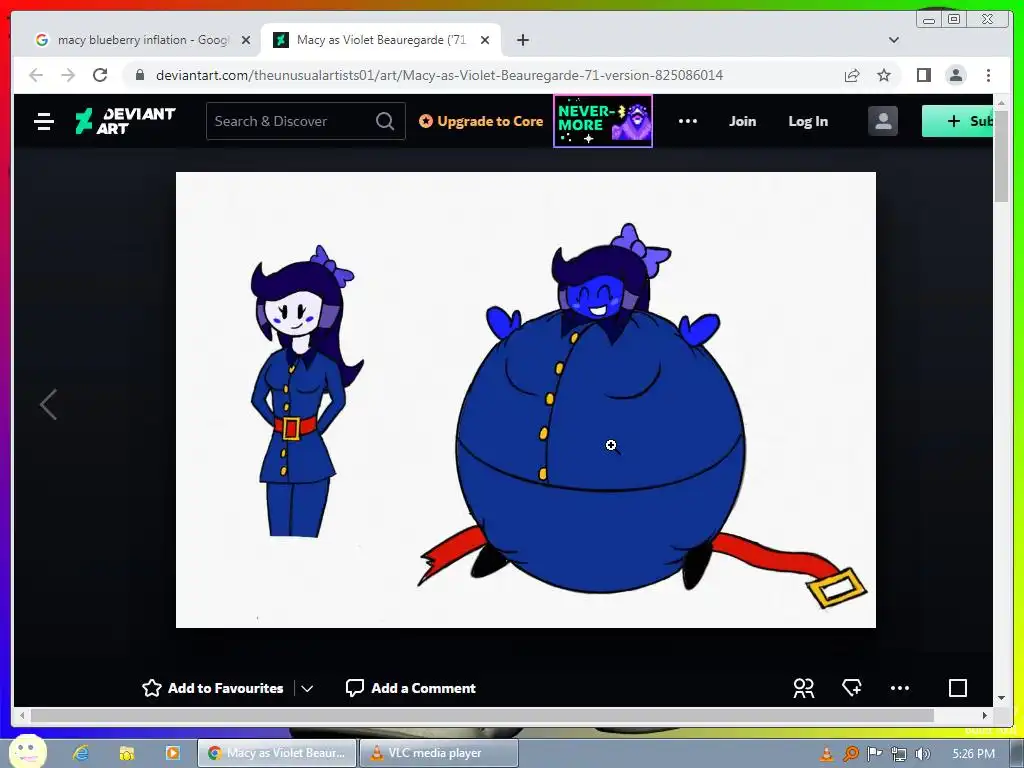Image resolution: width=1024 pixels, height=768 pixels.
Task: Open the Nevermore promo banner
Action: tap(603, 121)
